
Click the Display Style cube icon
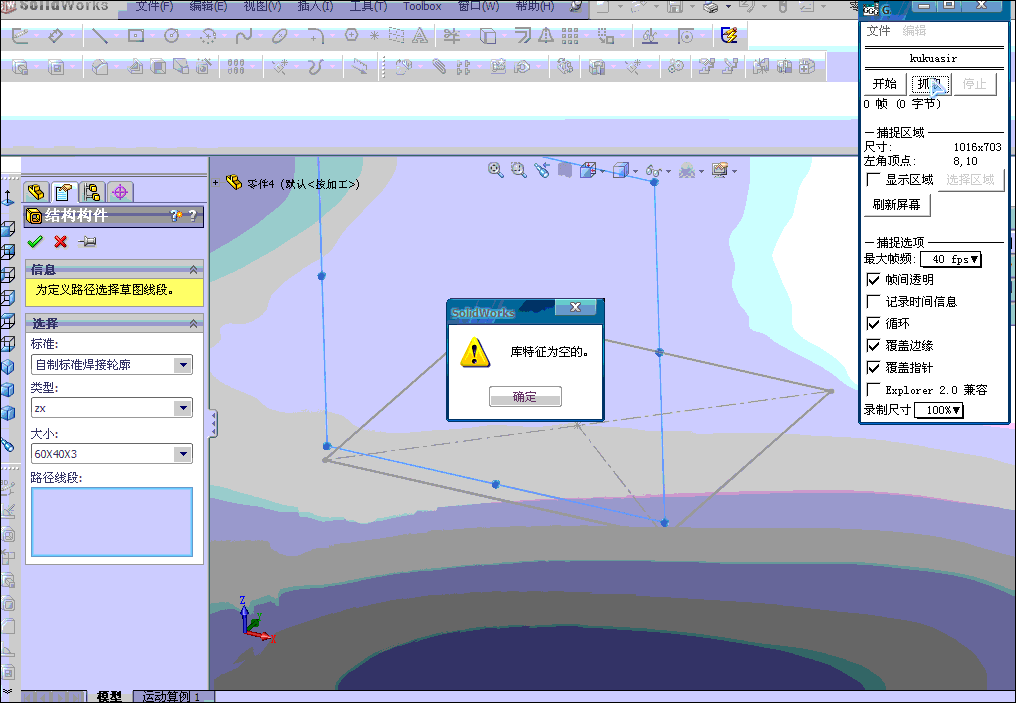pos(620,170)
